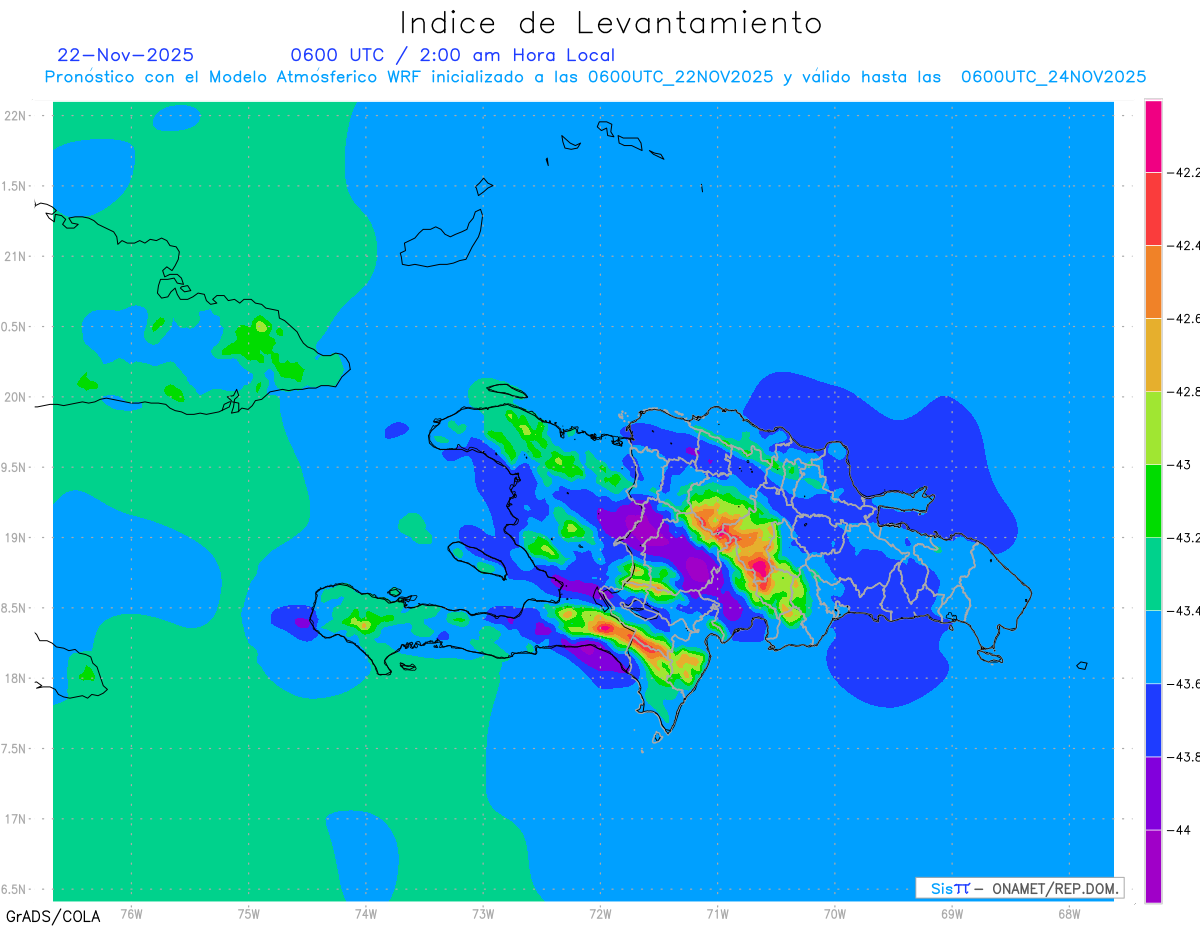
Task: Pick the dark orange colorbar segment
Action: [1153, 281]
